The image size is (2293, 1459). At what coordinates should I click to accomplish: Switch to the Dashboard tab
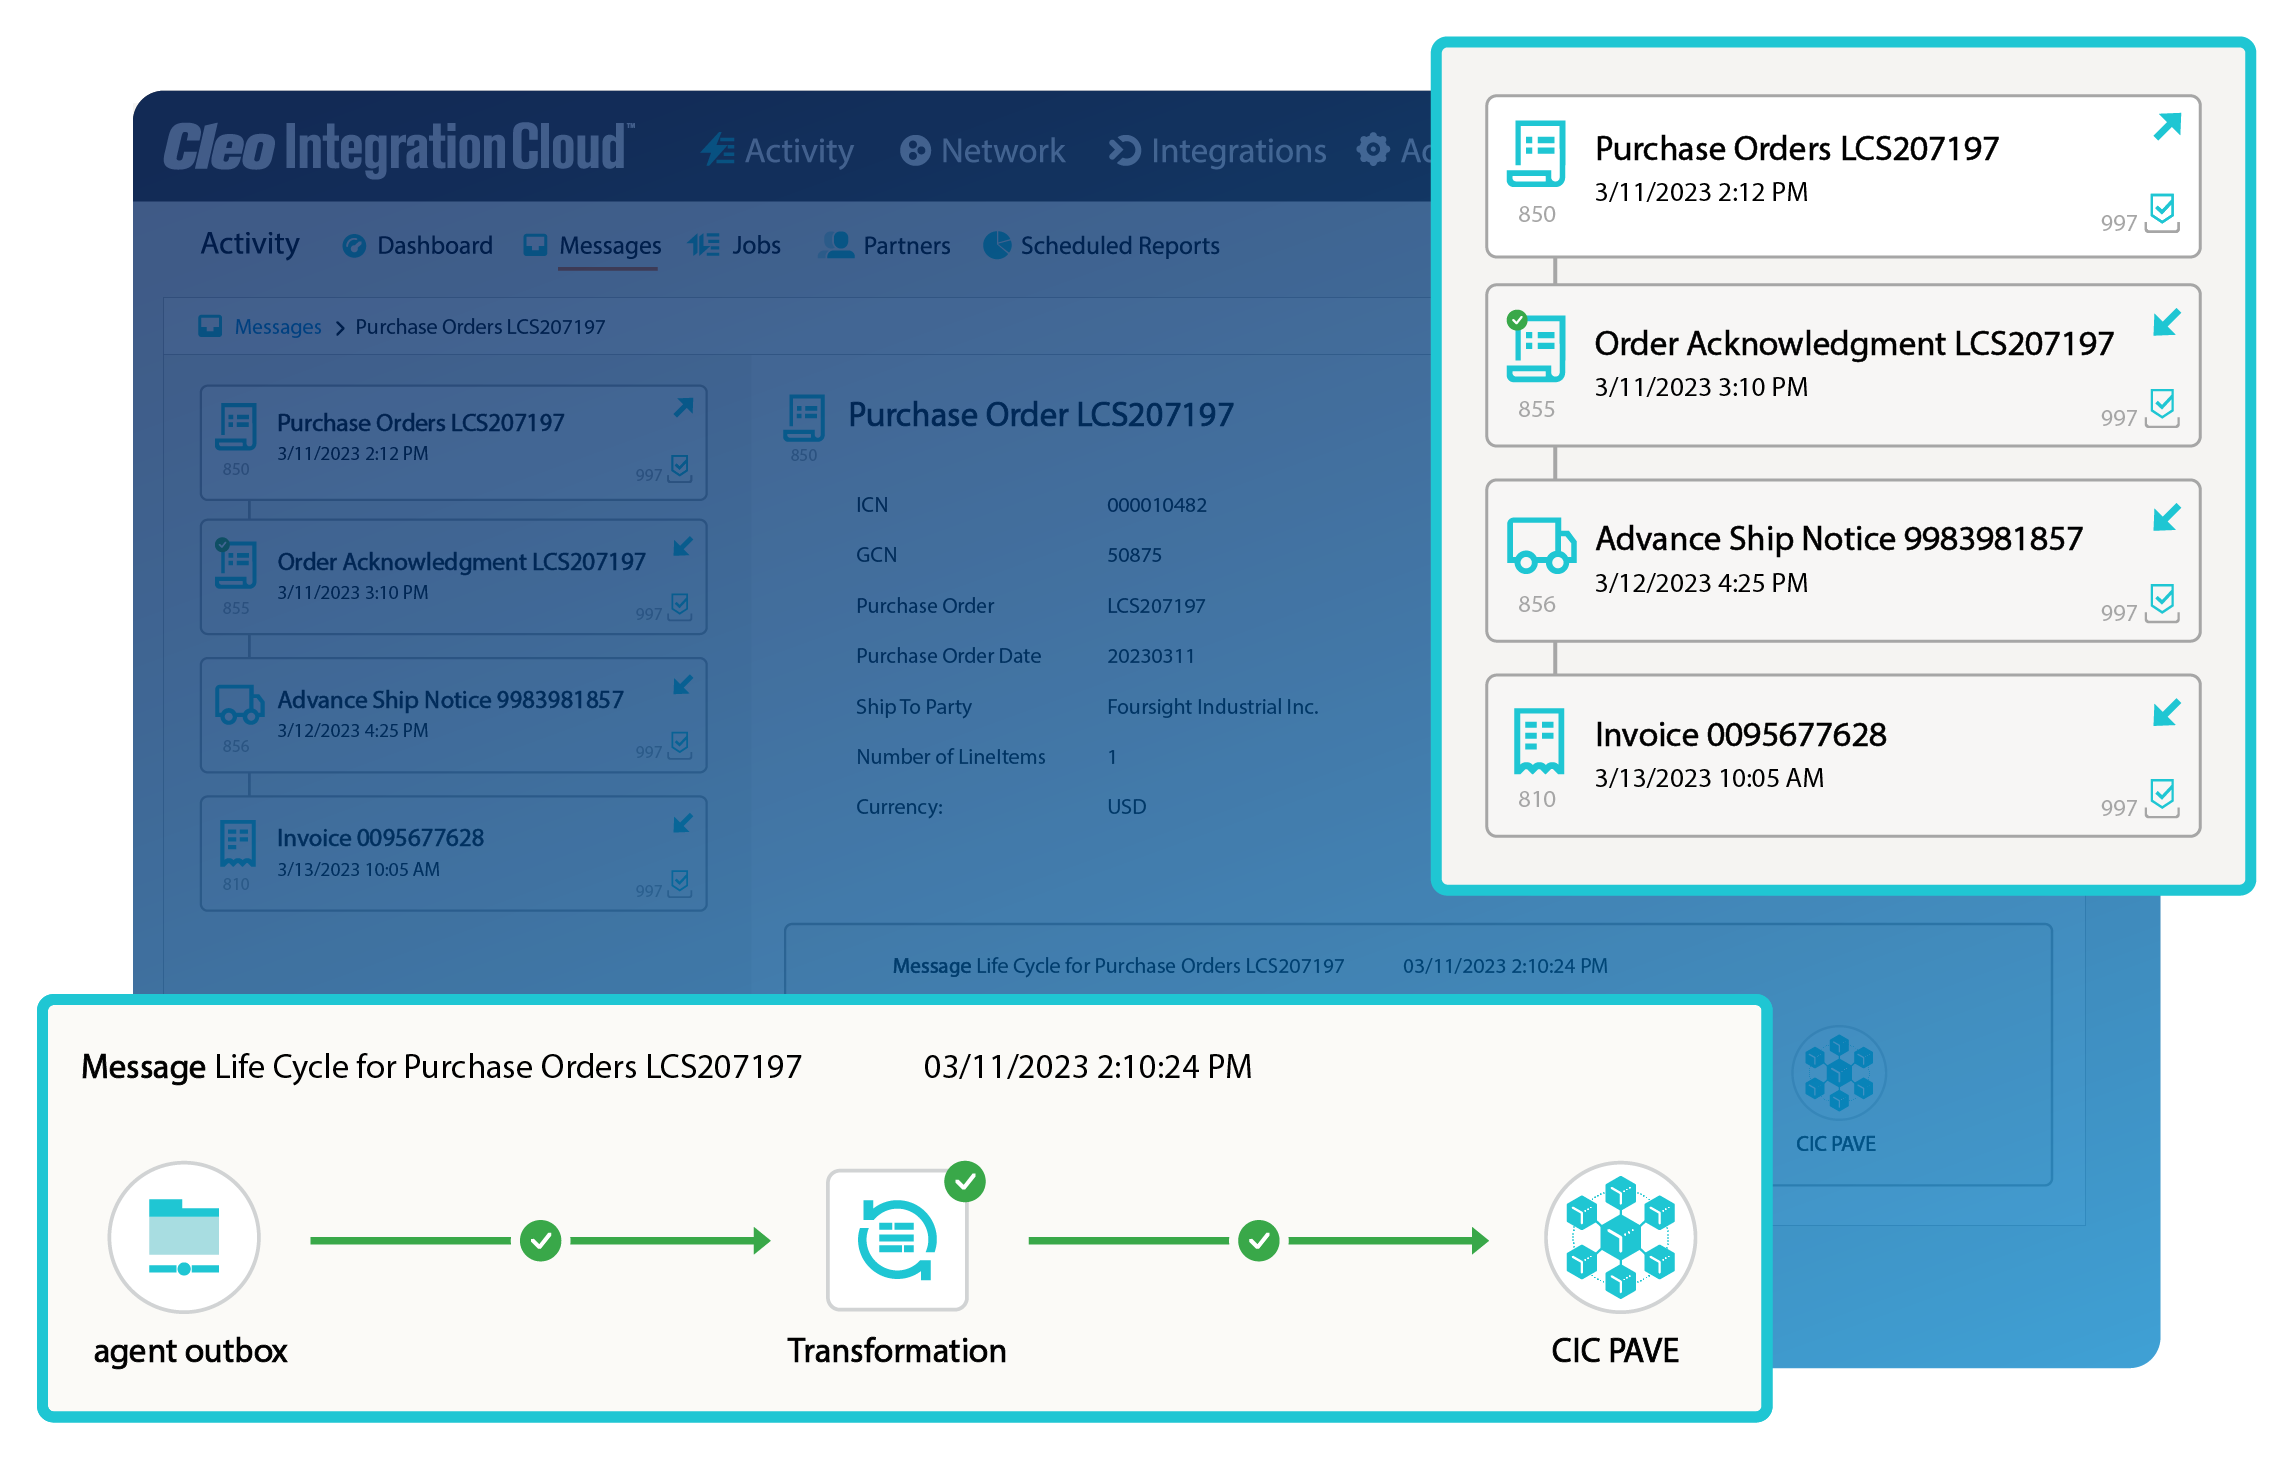[417, 245]
